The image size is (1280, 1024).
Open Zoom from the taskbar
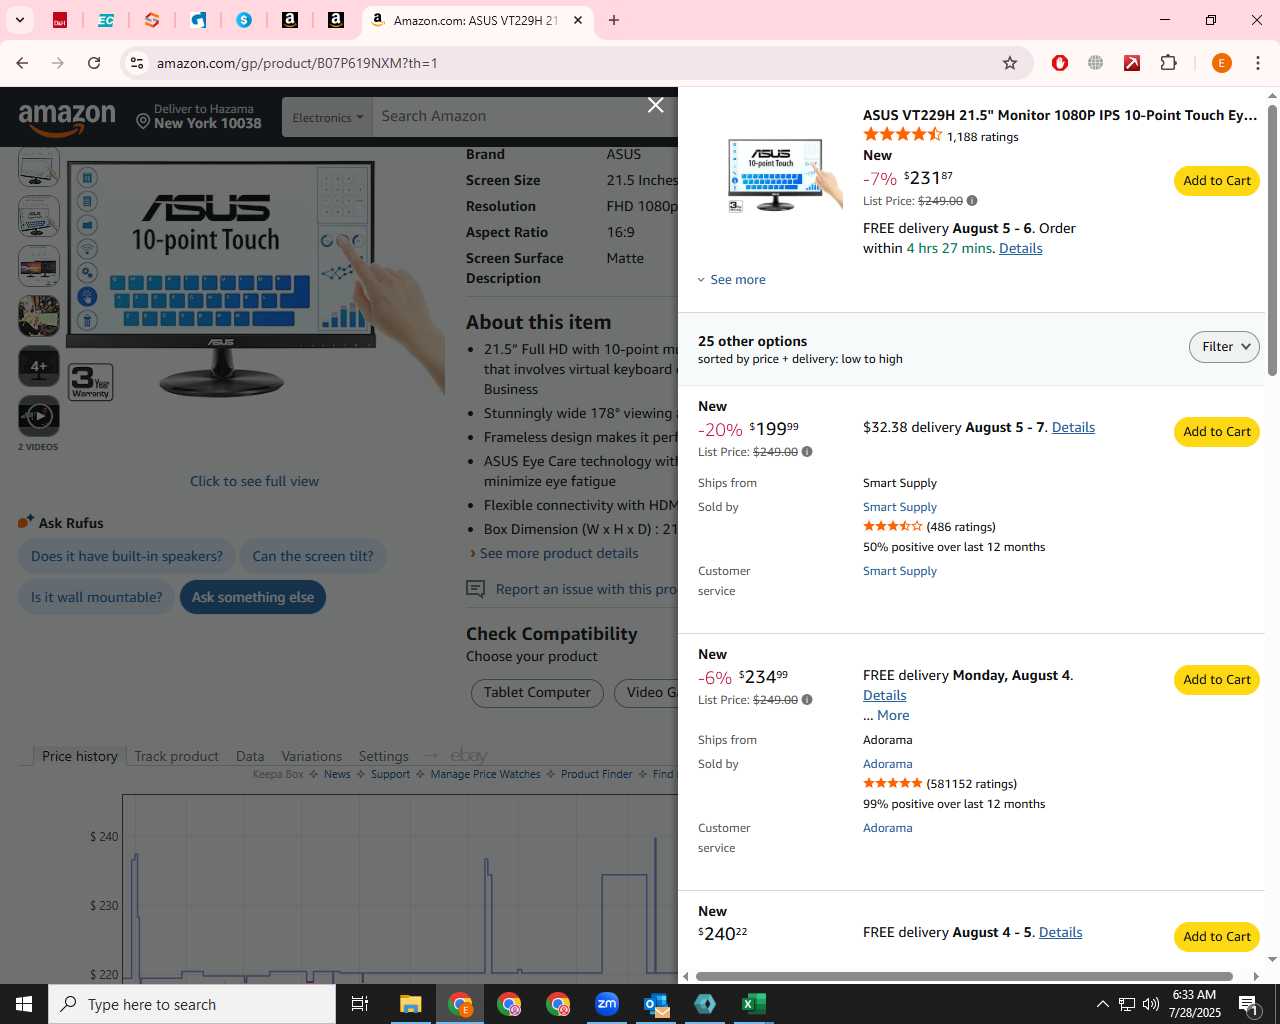607,1004
